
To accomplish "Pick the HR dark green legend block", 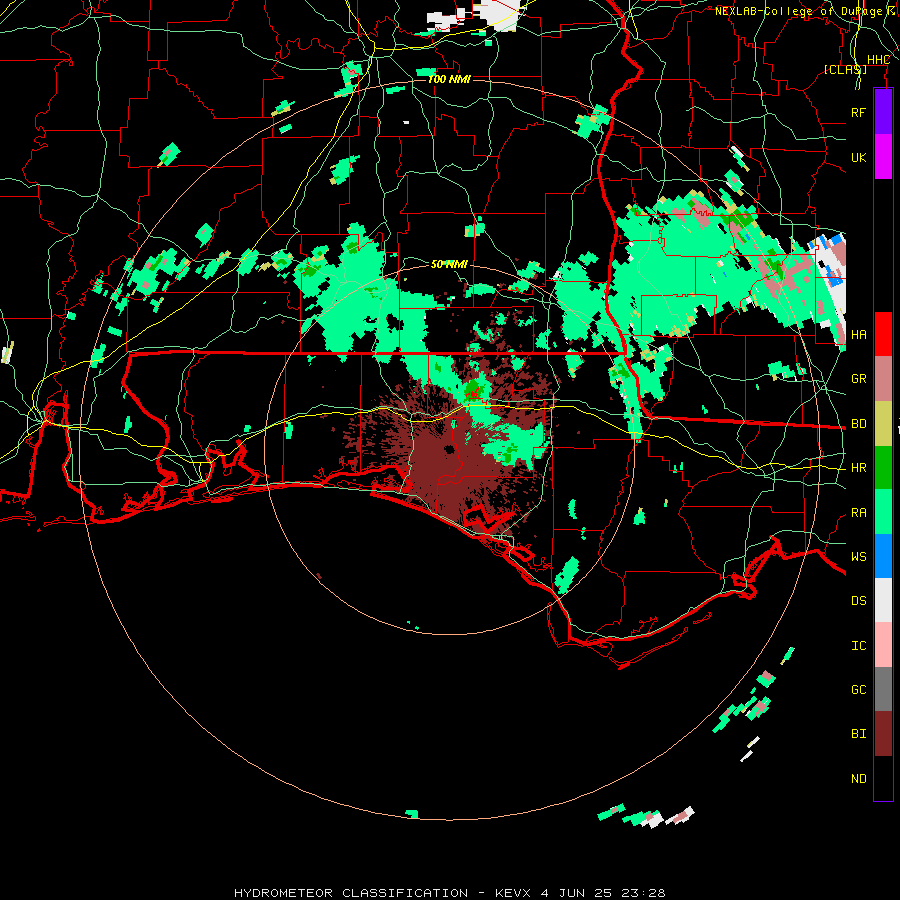I will click(x=883, y=468).
